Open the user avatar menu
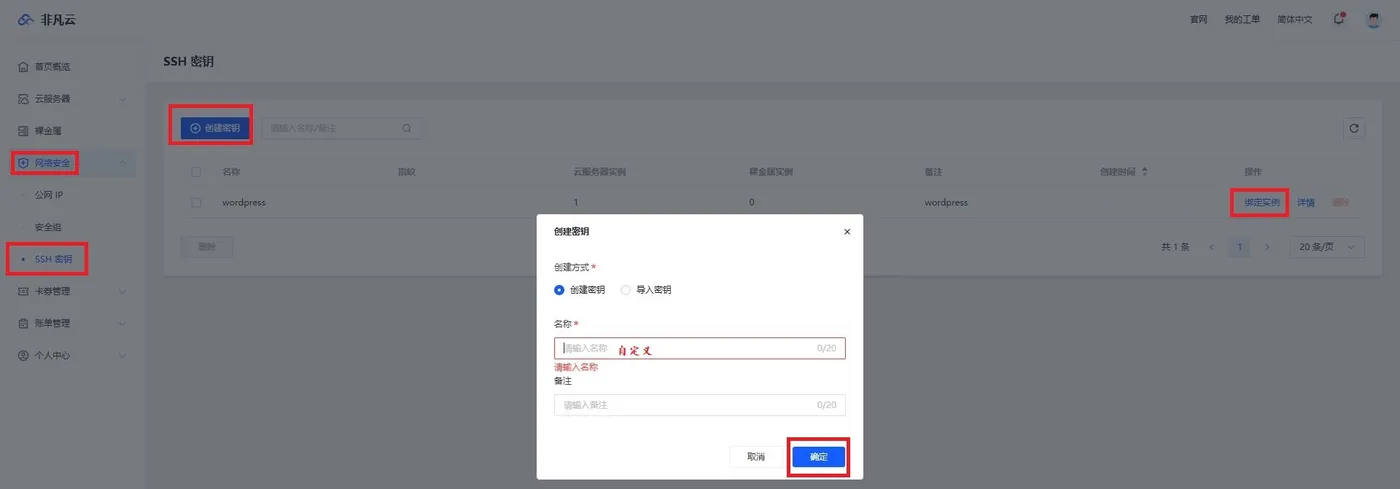This screenshot has width=1400, height=489. click(x=1373, y=19)
